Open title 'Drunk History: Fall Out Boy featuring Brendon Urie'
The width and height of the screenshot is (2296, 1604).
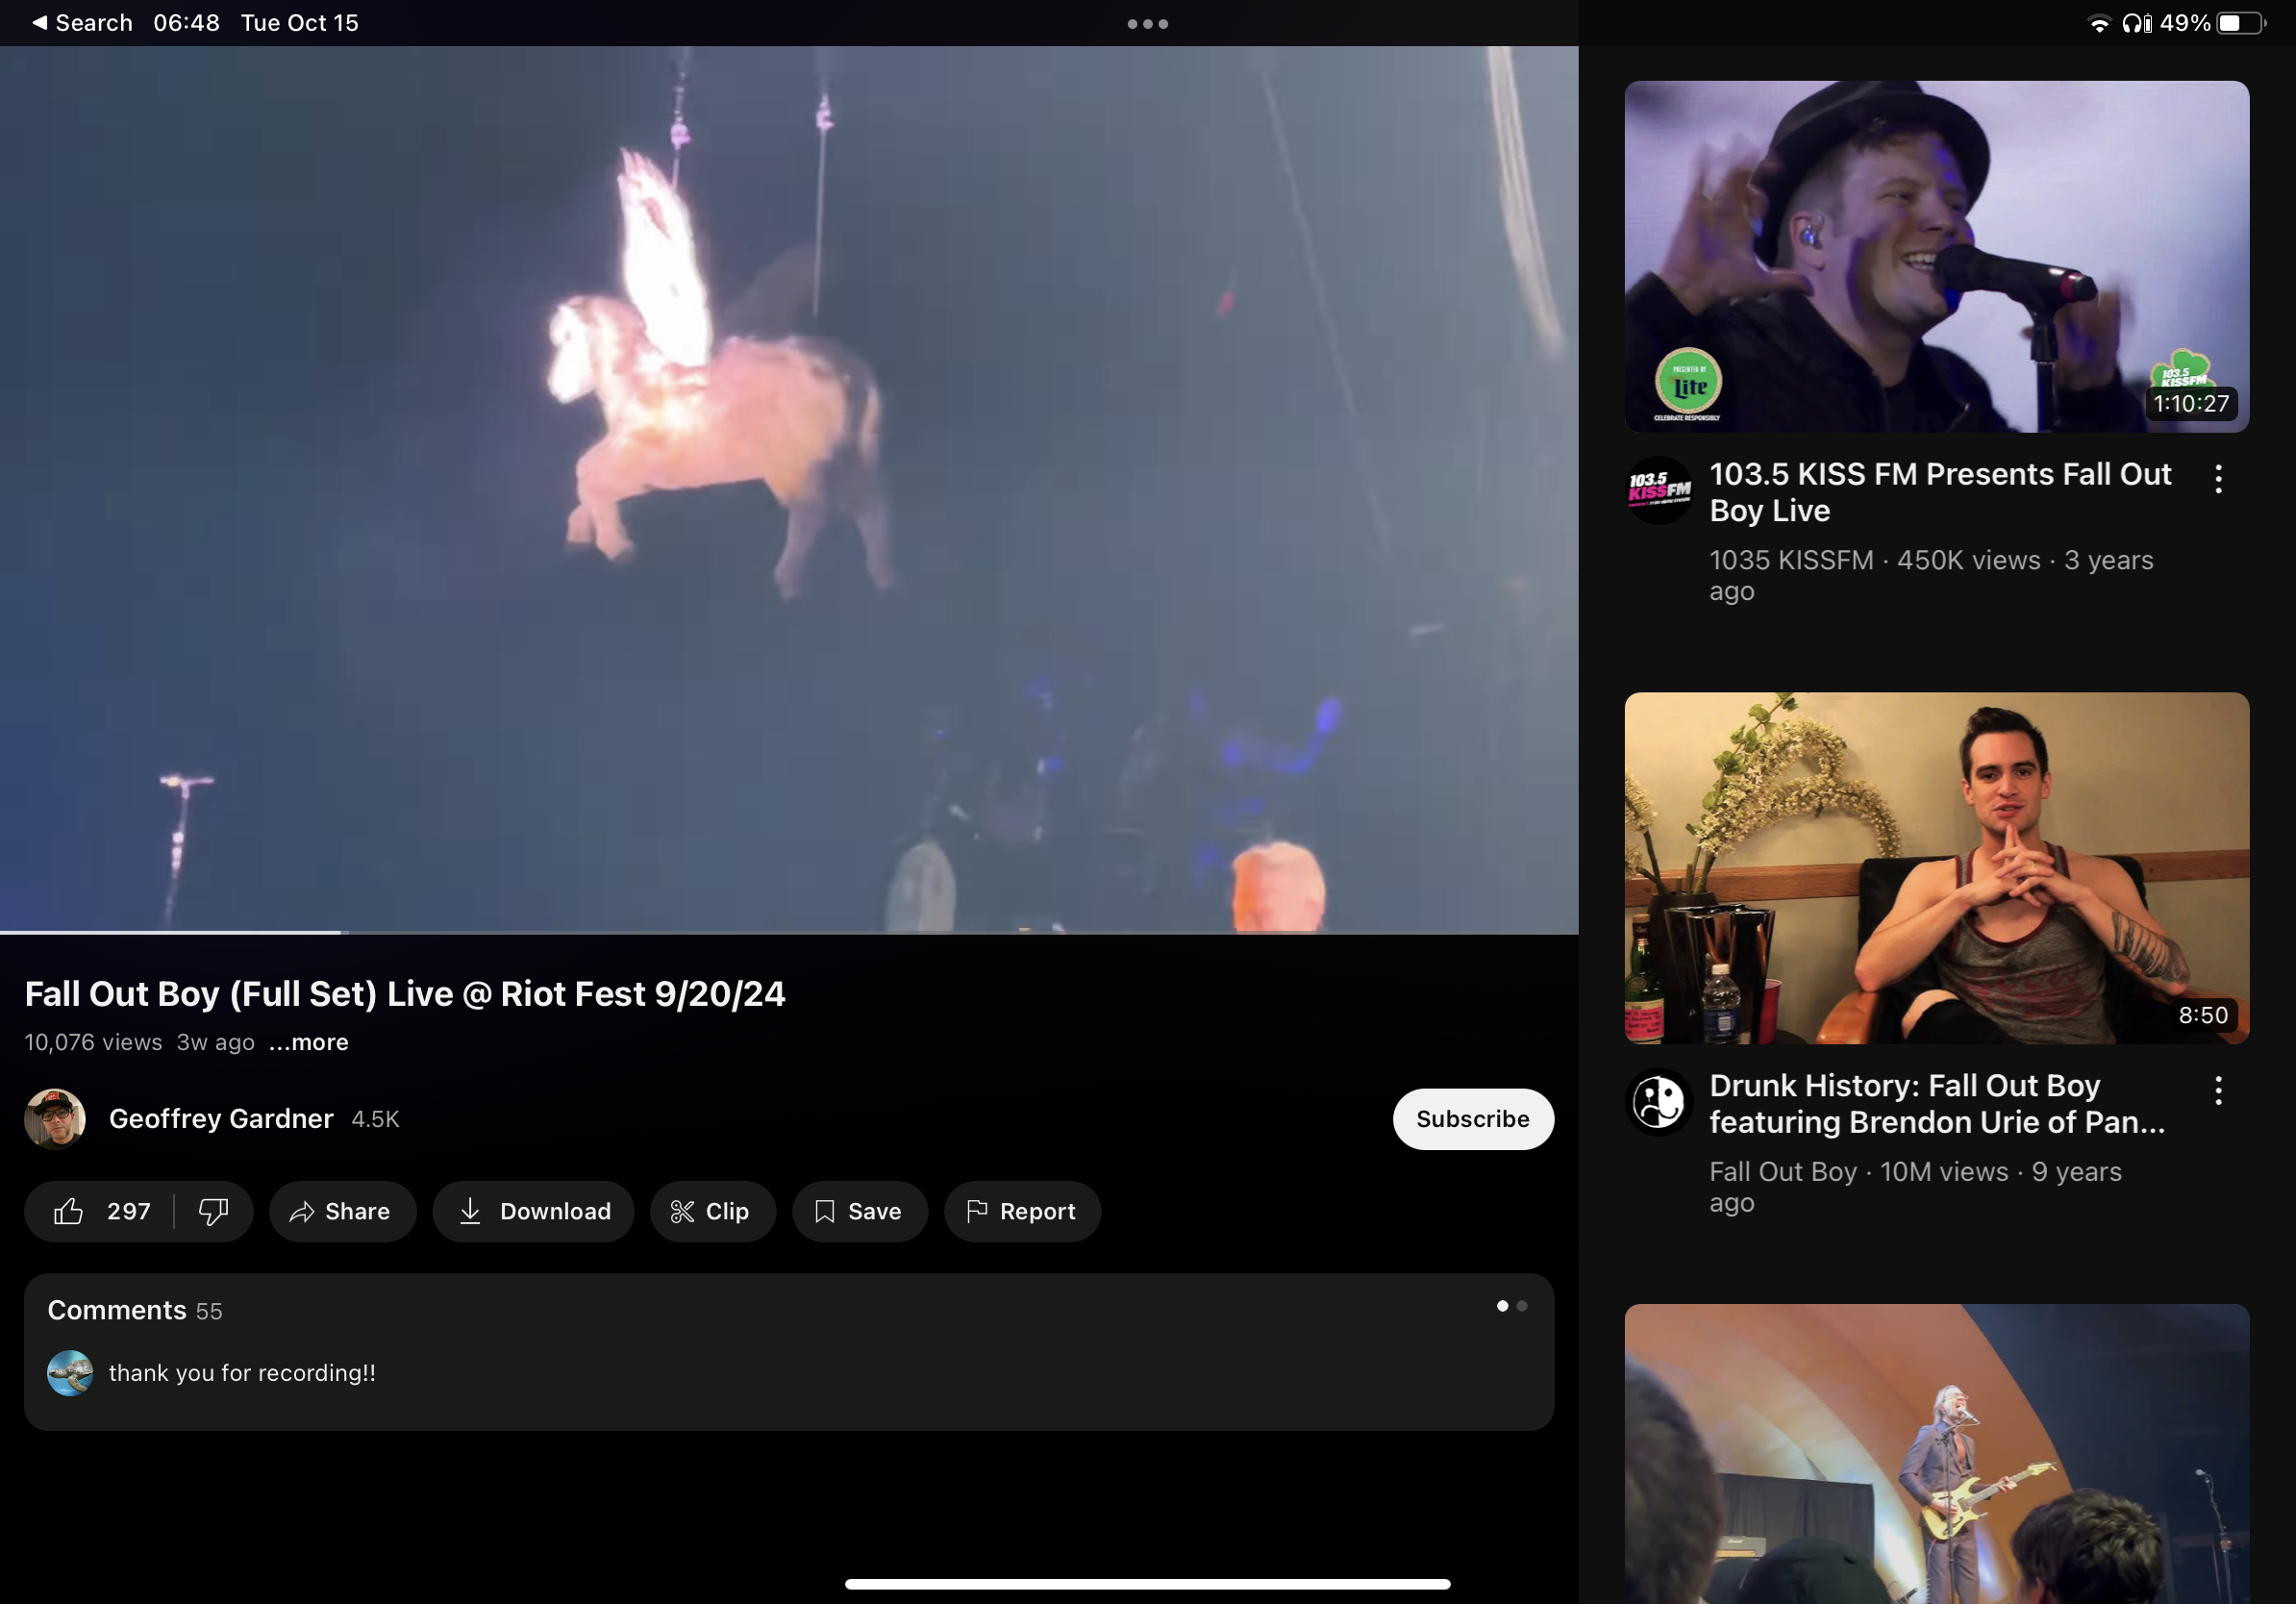(x=1936, y=1103)
